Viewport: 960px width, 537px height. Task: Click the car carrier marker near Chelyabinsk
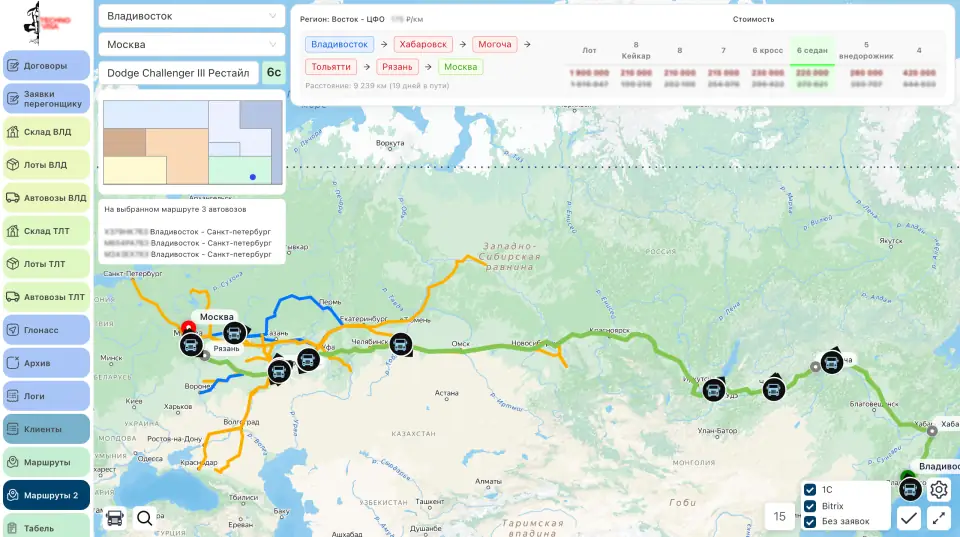(x=401, y=344)
